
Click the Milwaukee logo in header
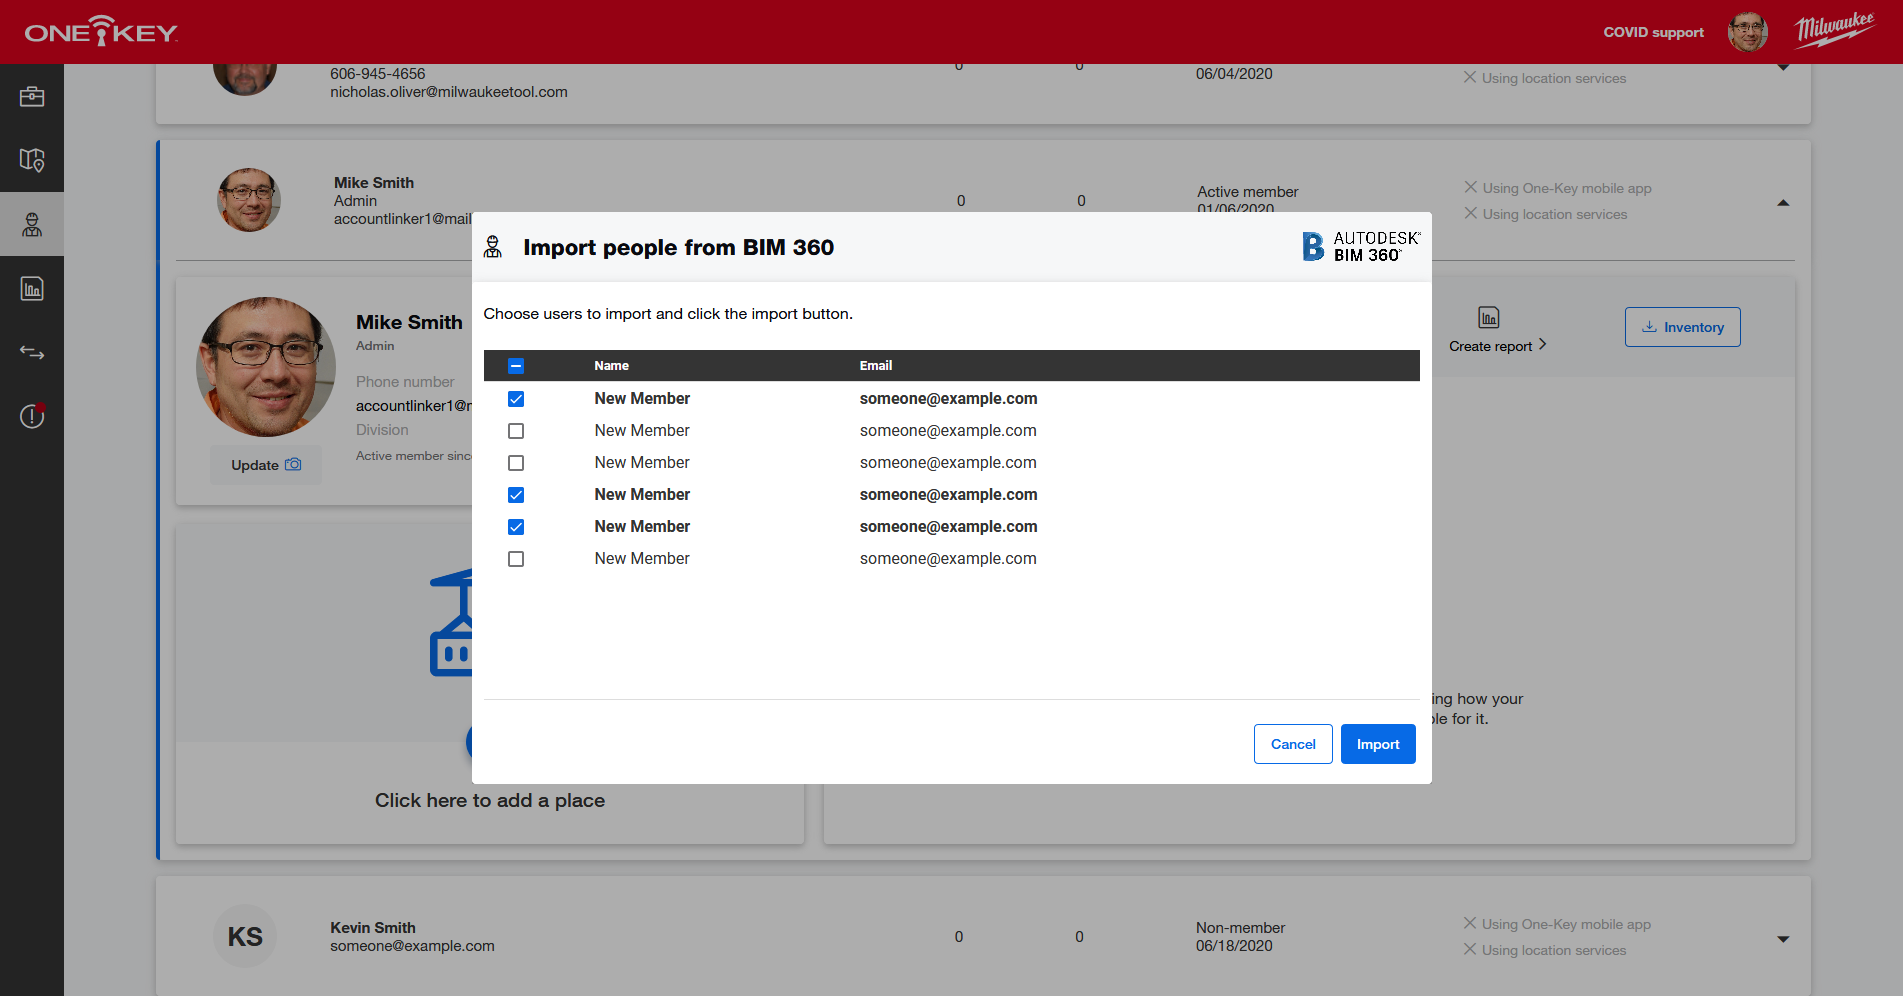(x=1834, y=30)
